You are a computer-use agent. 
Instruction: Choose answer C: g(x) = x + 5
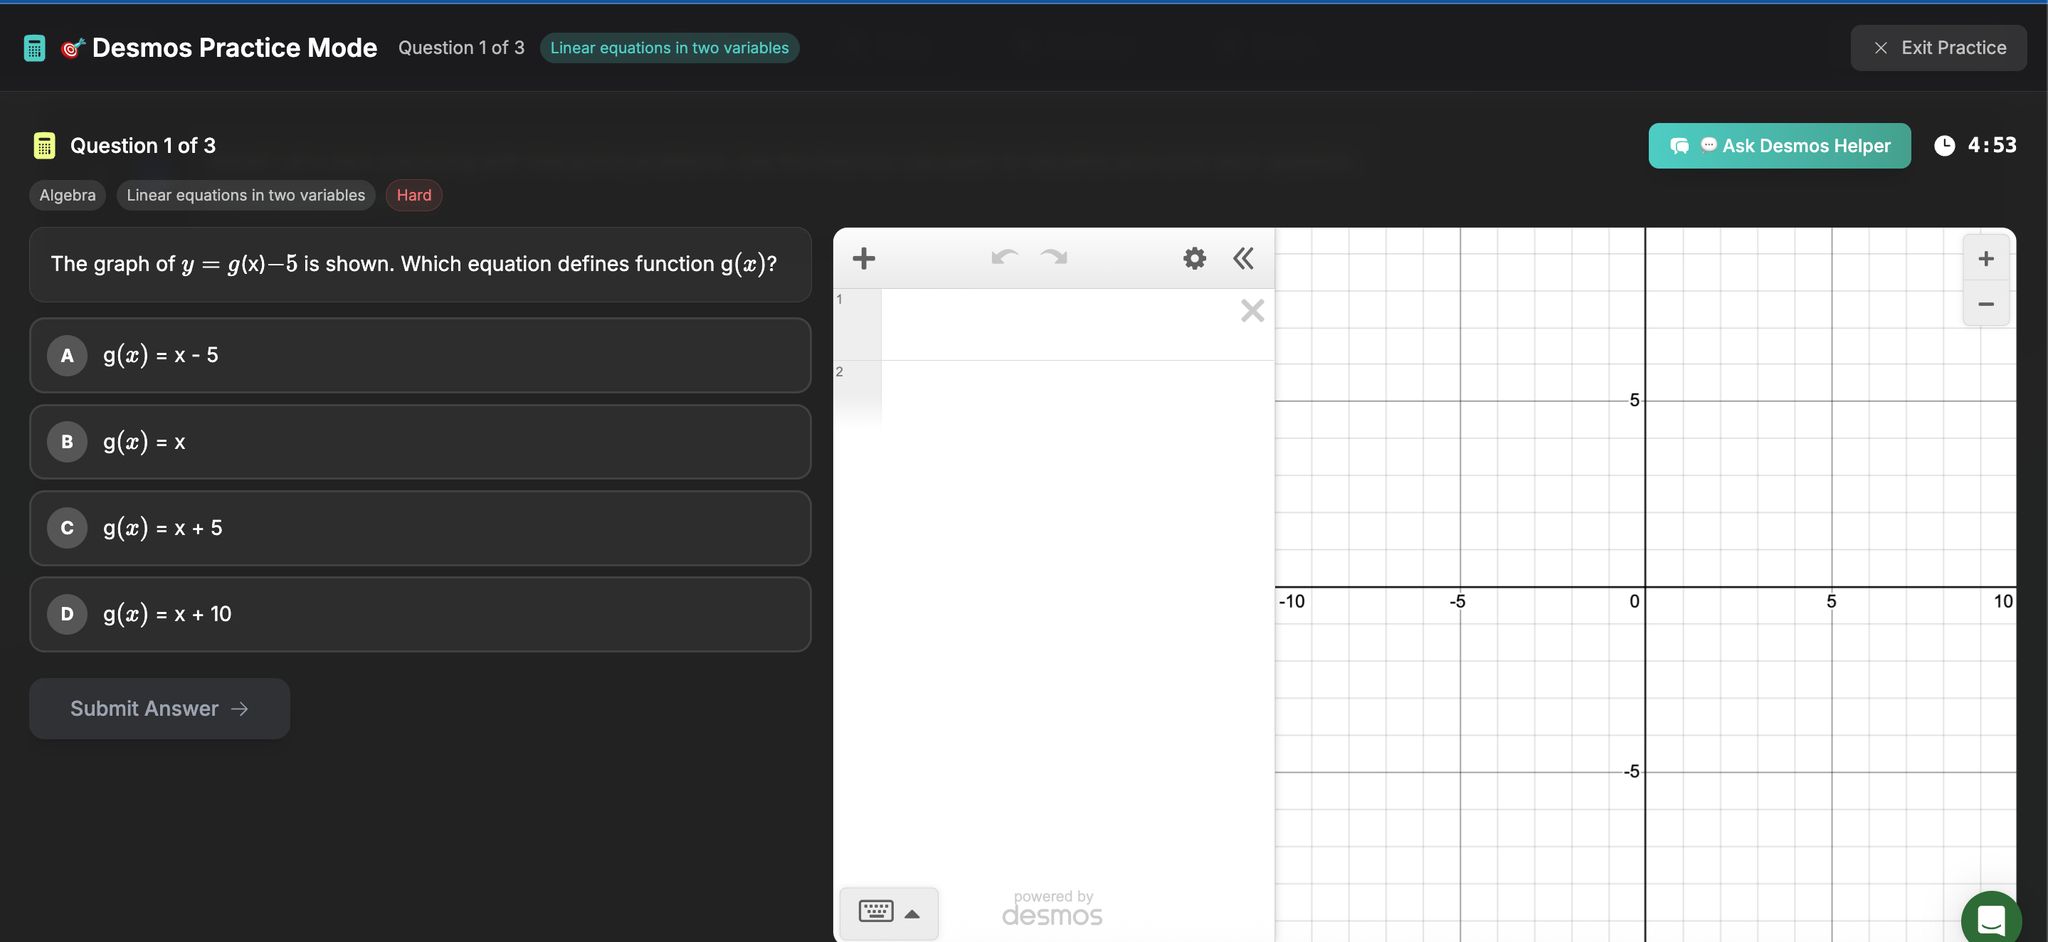coord(420,528)
